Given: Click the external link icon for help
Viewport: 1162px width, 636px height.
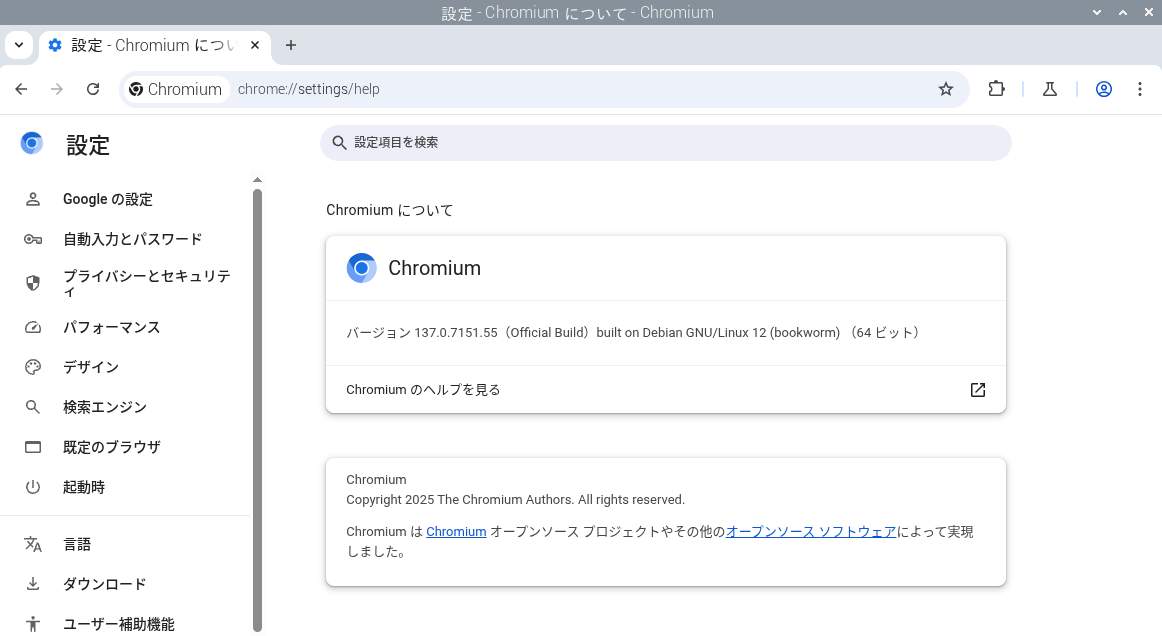Looking at the screenshot, I should [978, 390].
